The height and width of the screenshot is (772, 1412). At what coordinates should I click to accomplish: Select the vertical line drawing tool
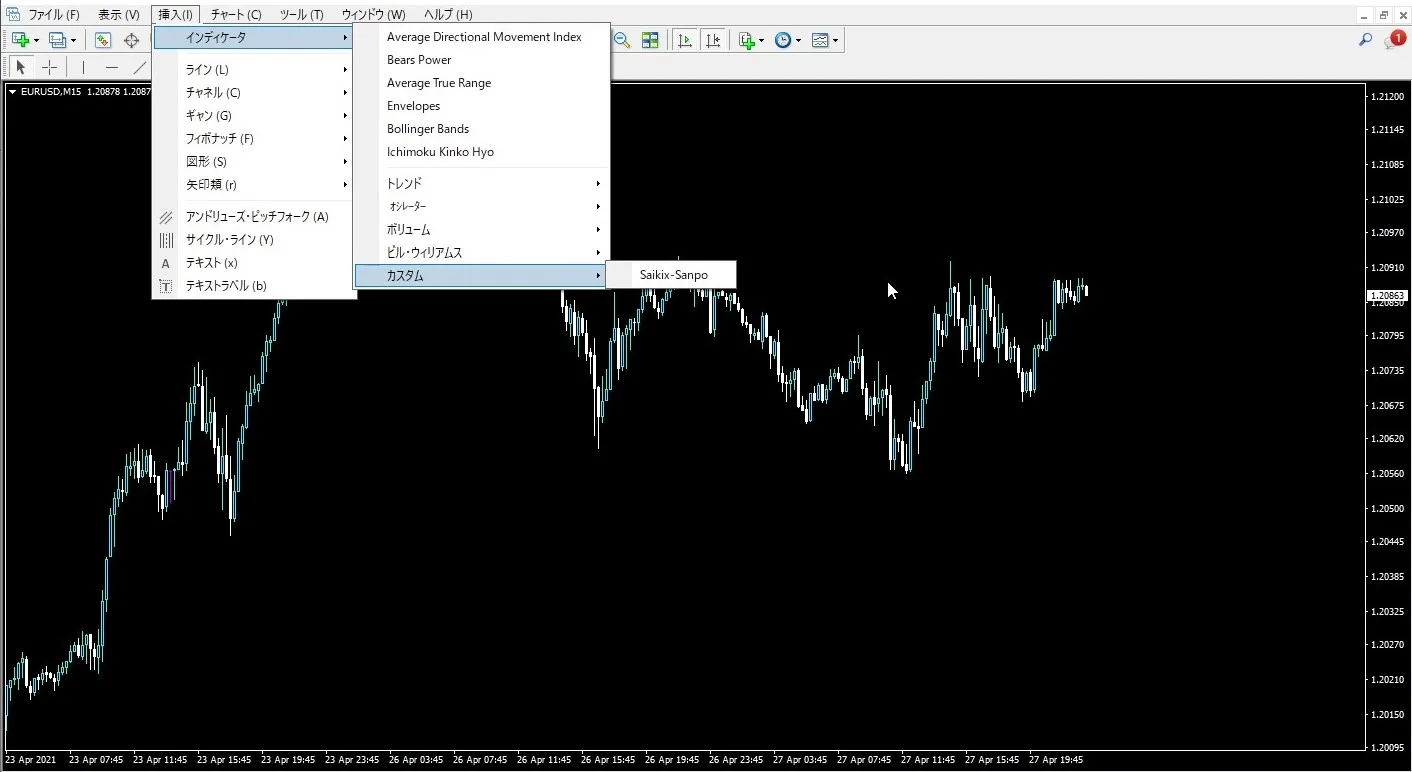[83, 67]
